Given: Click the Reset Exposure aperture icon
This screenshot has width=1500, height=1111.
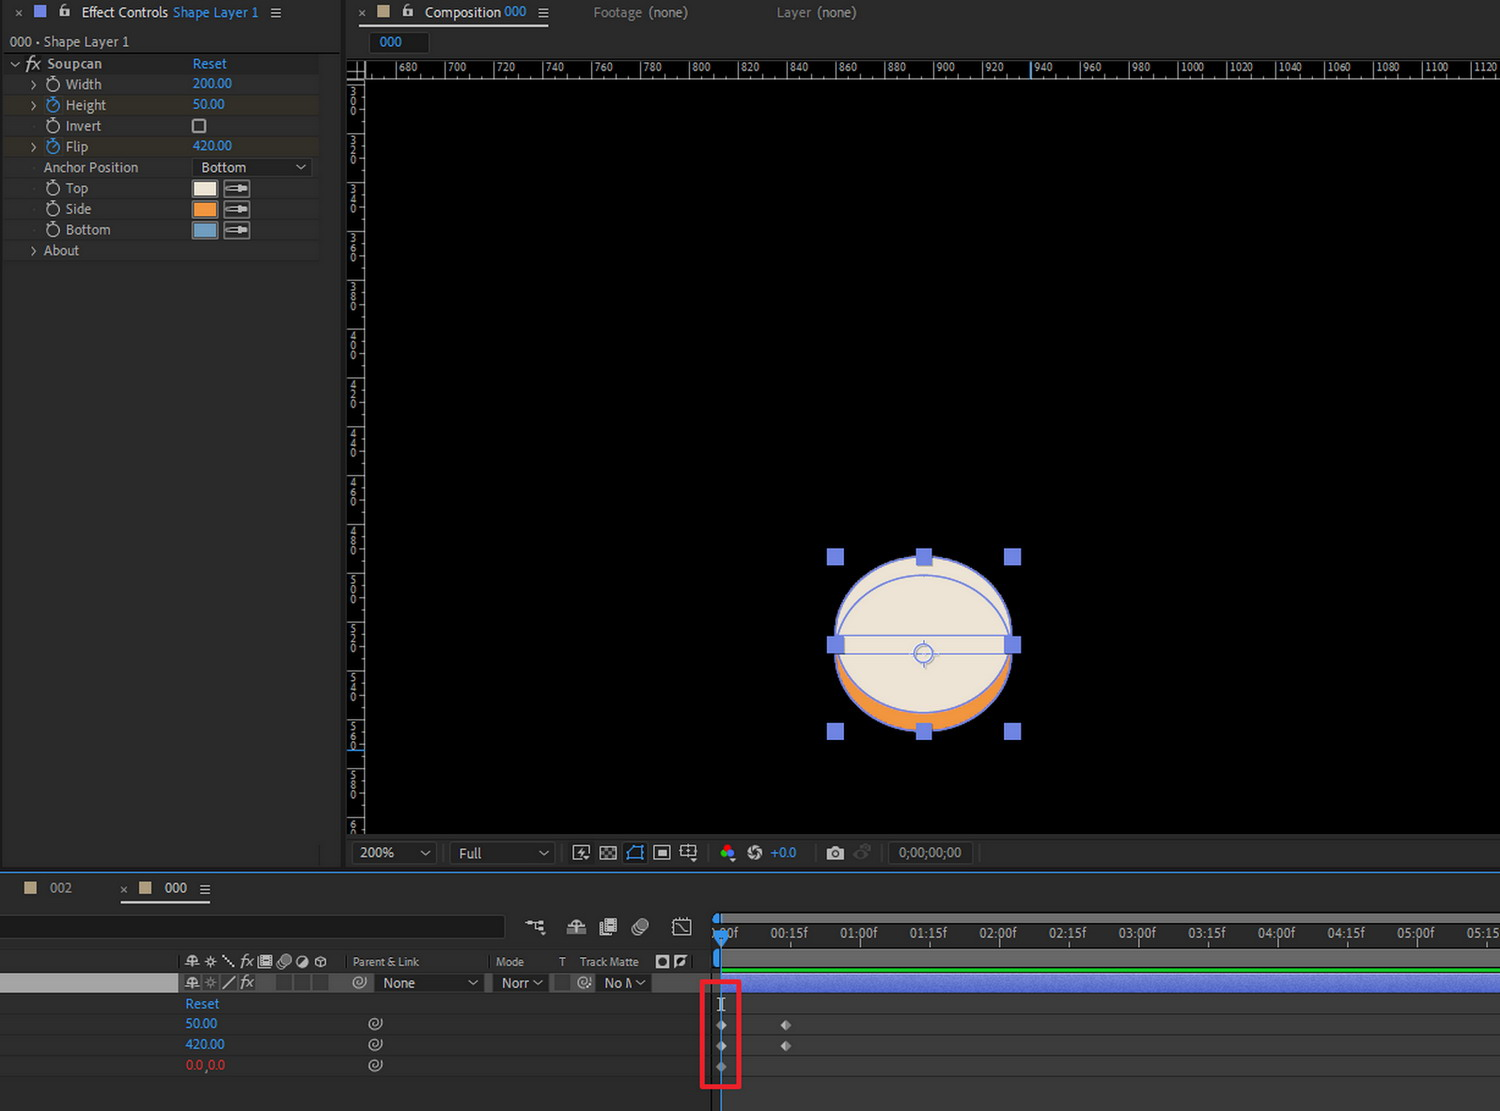Looking at the screenshot, I should coord(755,853).
